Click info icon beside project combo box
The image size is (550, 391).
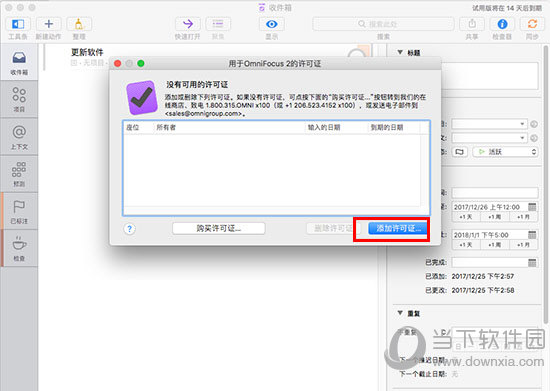534,124
